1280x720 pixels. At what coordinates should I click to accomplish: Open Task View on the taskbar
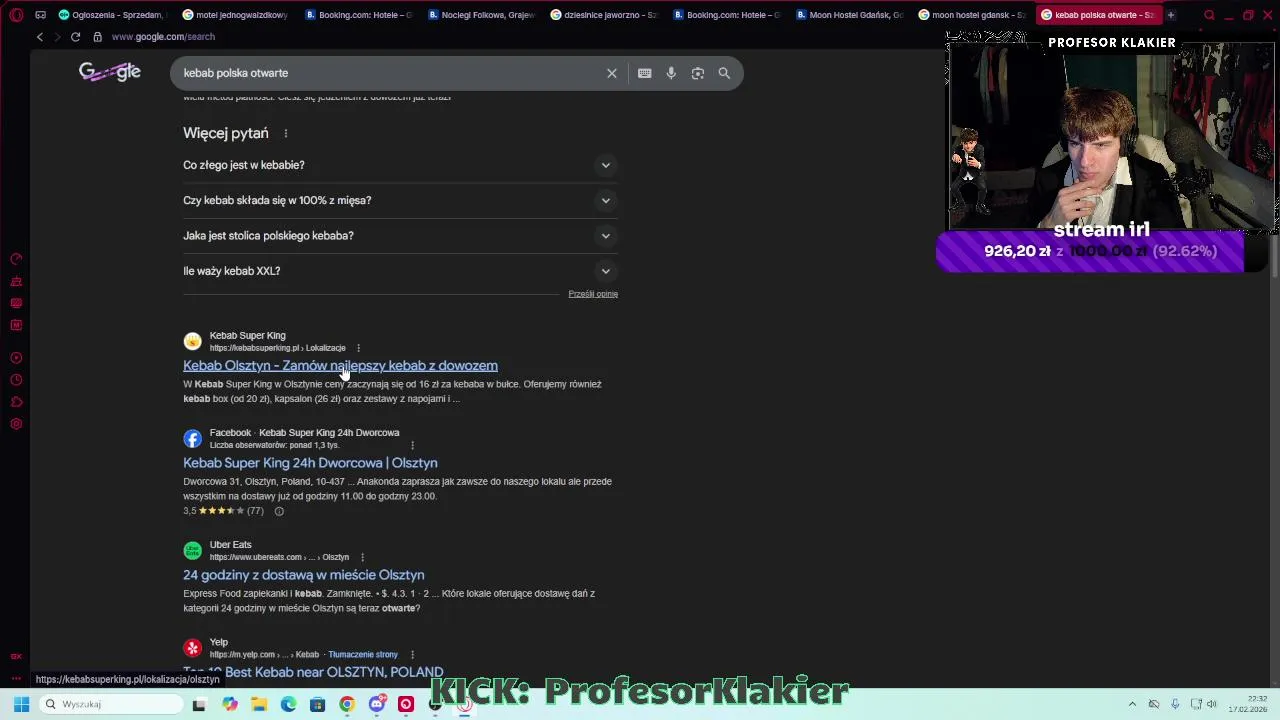tap(199, 704)
